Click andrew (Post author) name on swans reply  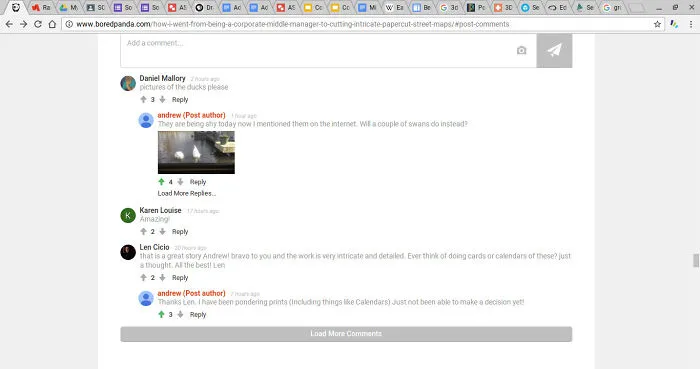[191, 115]
